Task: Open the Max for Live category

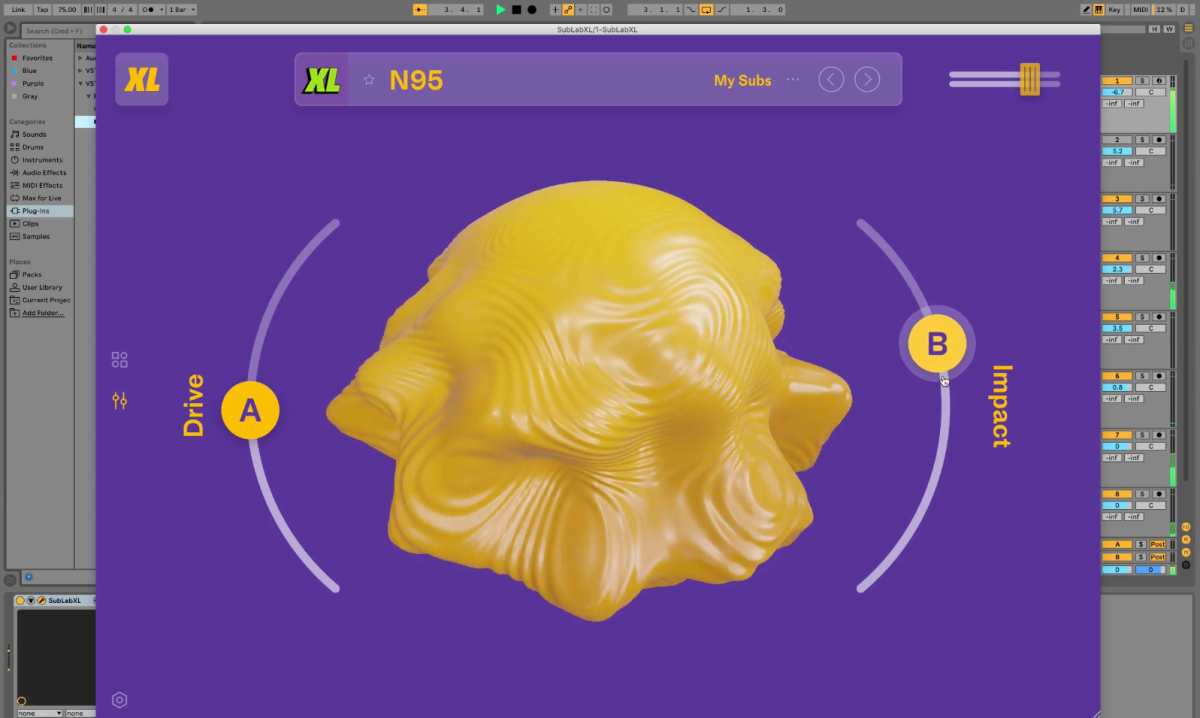Action: [42, 198]
